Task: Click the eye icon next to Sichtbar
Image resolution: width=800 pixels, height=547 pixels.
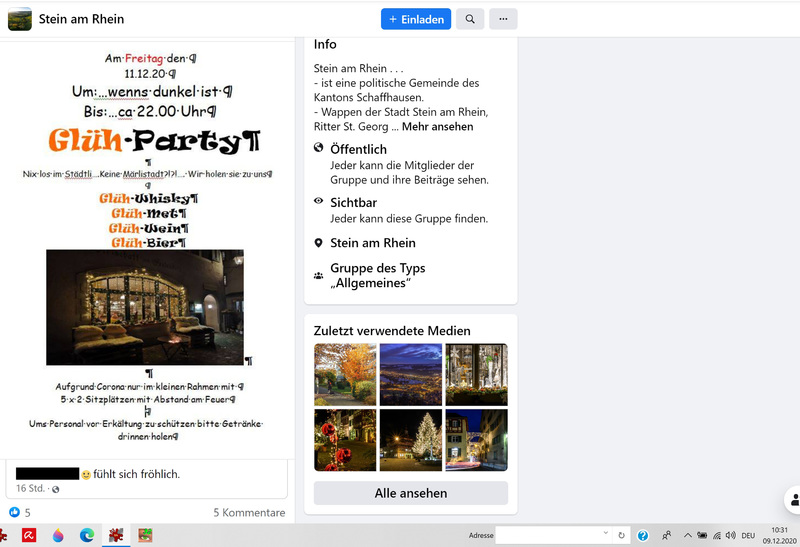Action: [x=319, y=201]
